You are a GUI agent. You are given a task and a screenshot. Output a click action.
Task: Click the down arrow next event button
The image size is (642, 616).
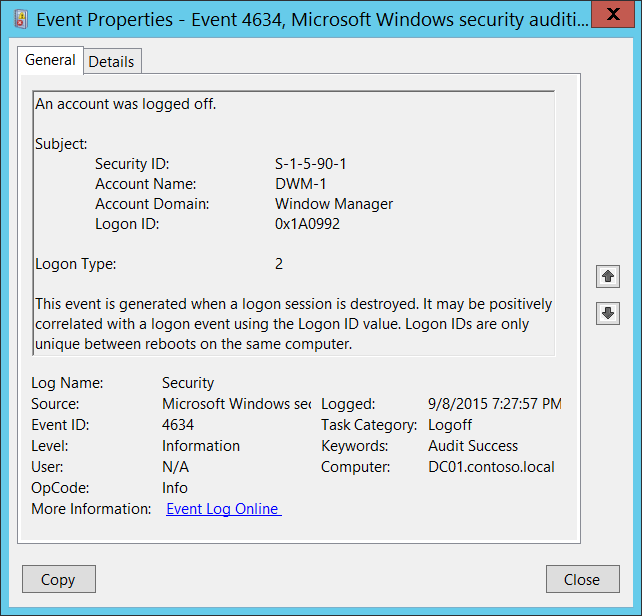pyautogui.click(x=607, y=313)
